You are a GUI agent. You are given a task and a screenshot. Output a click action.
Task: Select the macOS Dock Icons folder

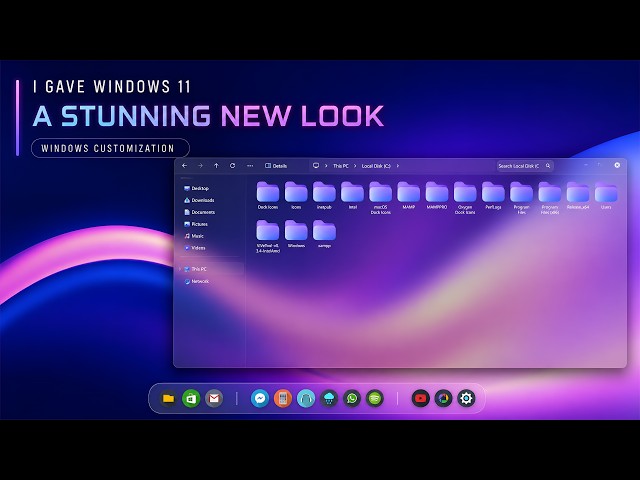point(380,198)
